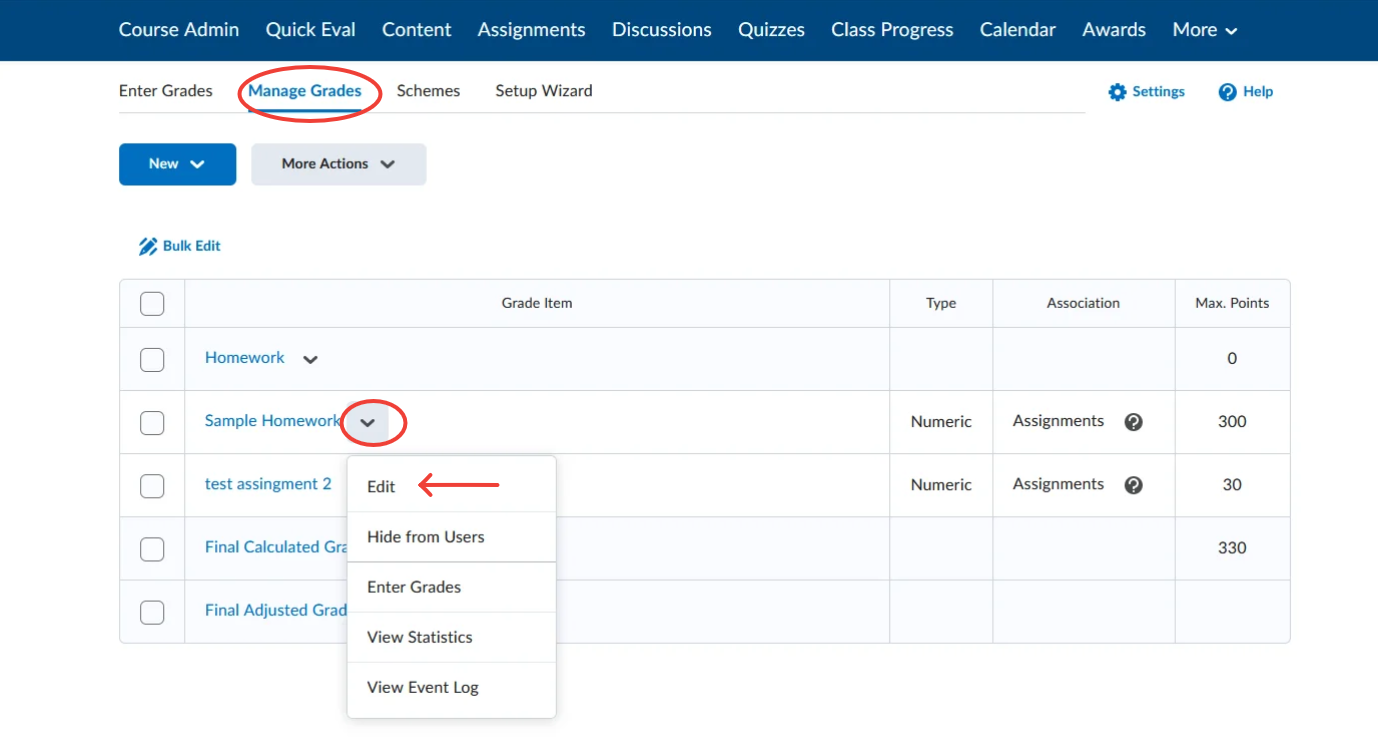This screenshot has width=1378, height=746.
Task: Click the Grade Item column header
Action: [x=536, y=303]
